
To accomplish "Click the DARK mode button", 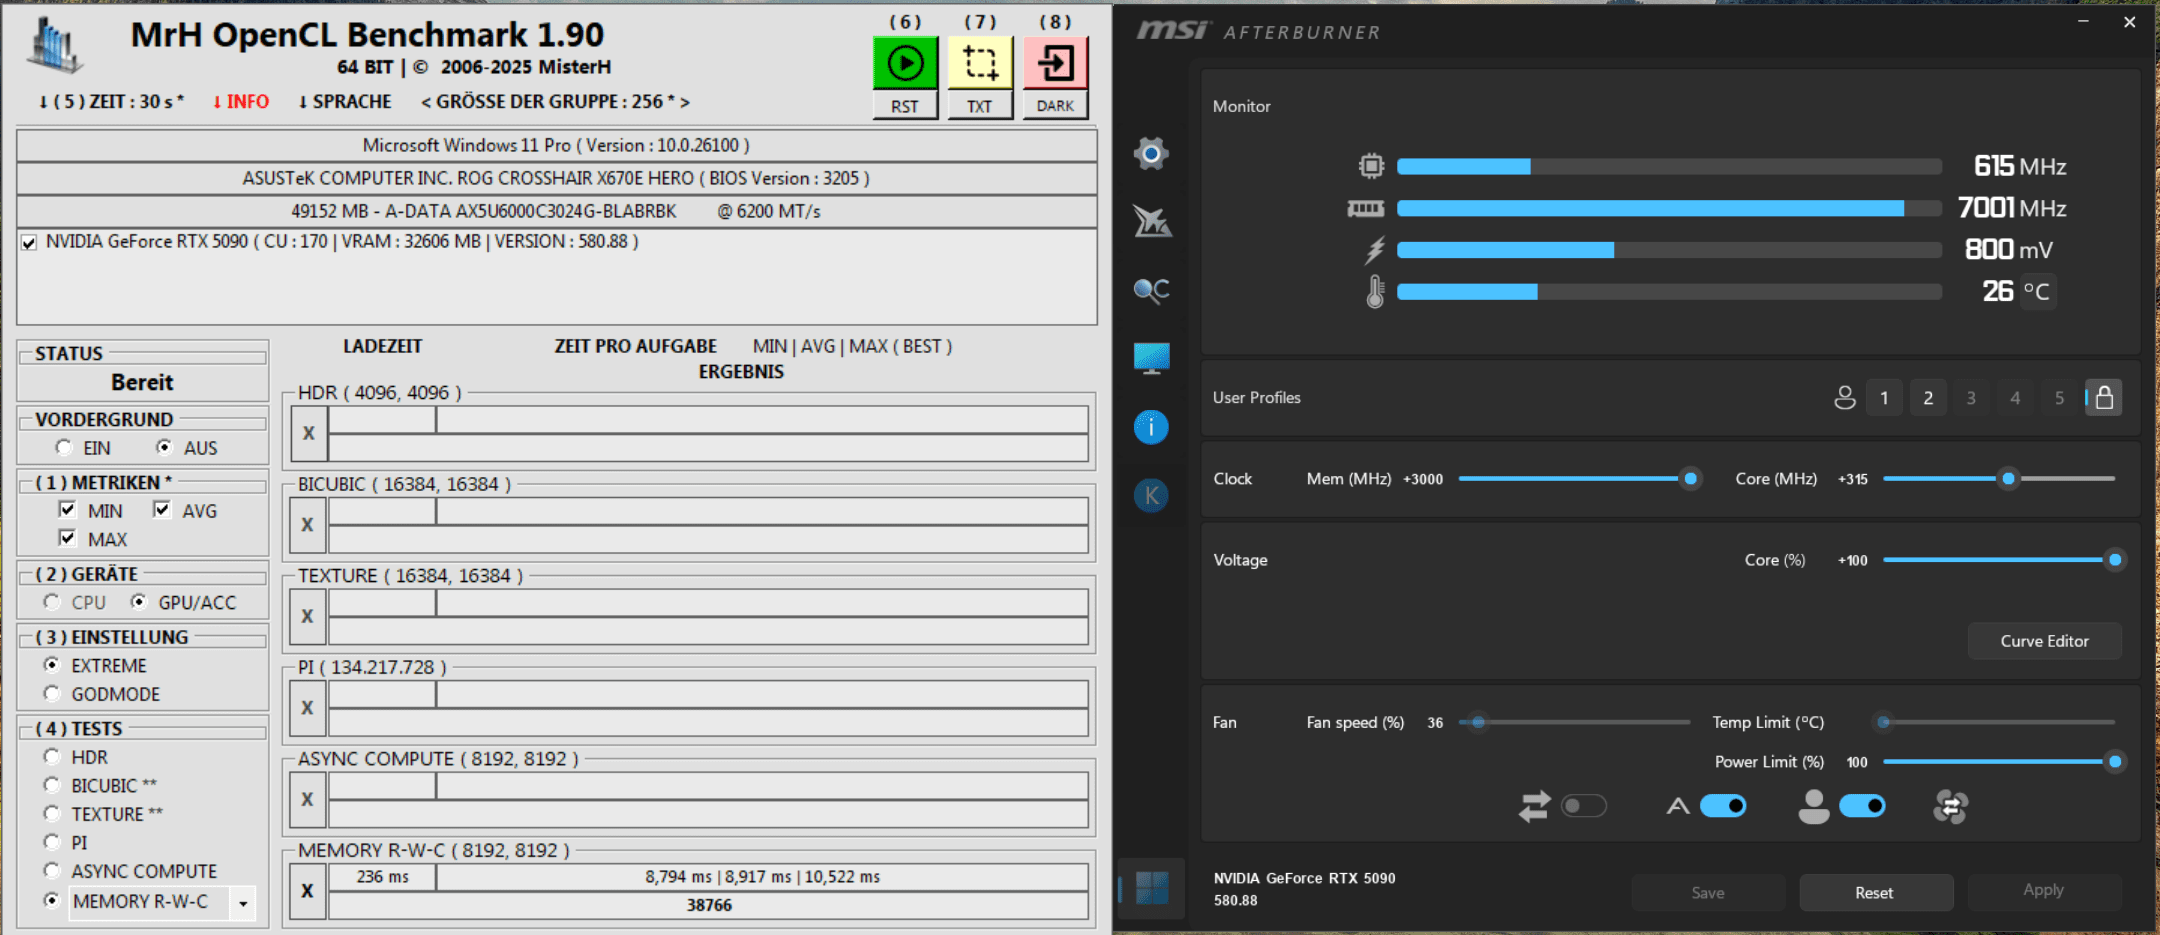I will pos(1055,106).
